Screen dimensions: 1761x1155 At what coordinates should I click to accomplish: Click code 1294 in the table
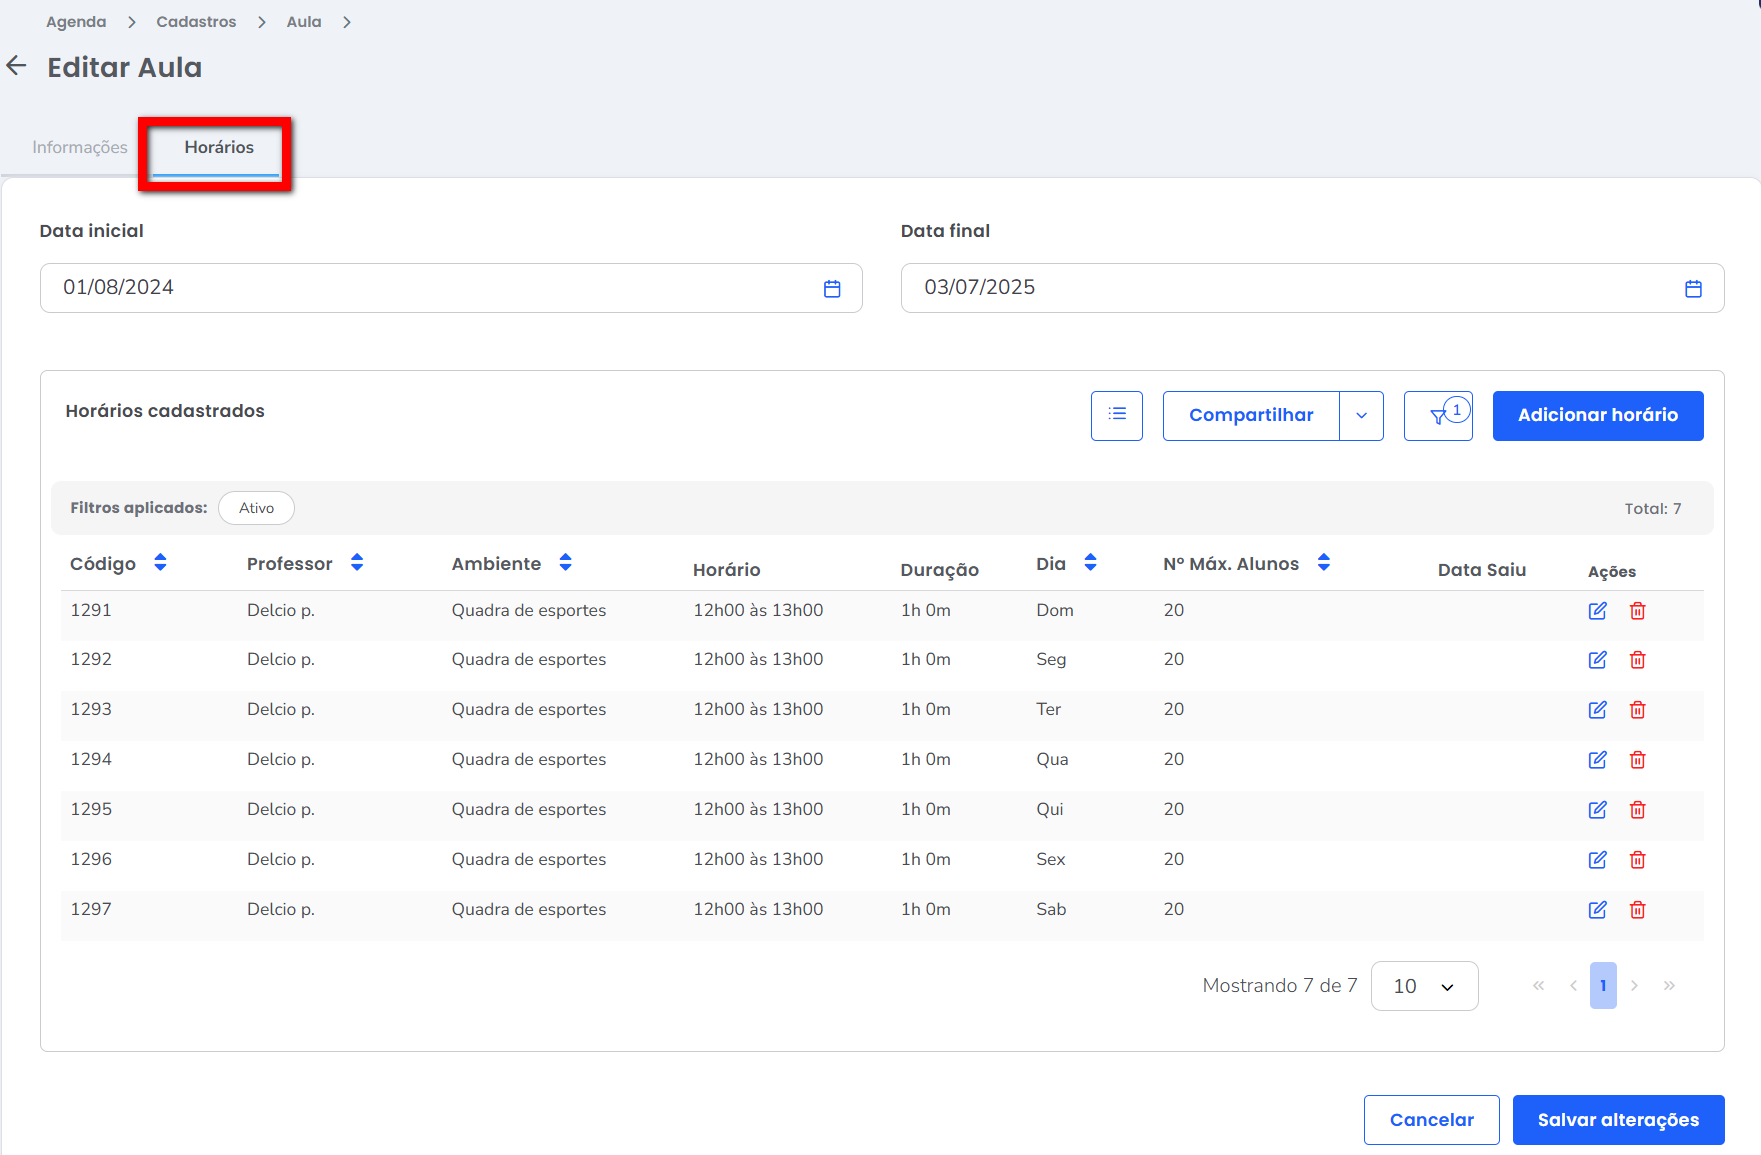[x=91, y=759]
